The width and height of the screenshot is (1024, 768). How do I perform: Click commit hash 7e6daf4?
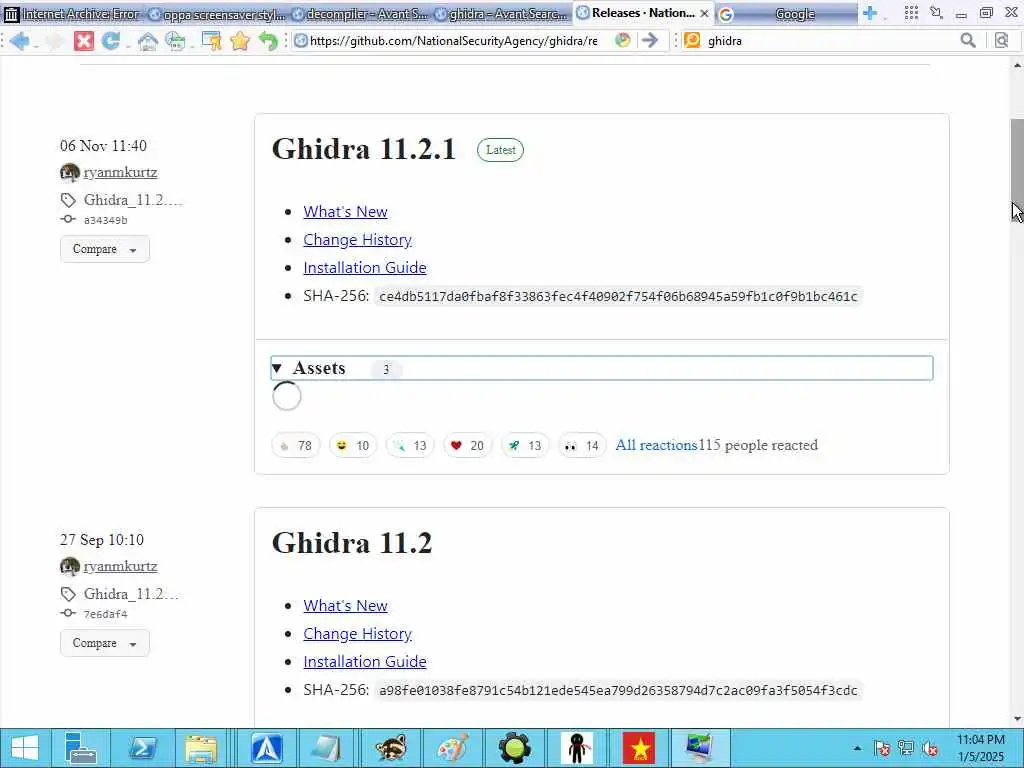pos(105,614)
